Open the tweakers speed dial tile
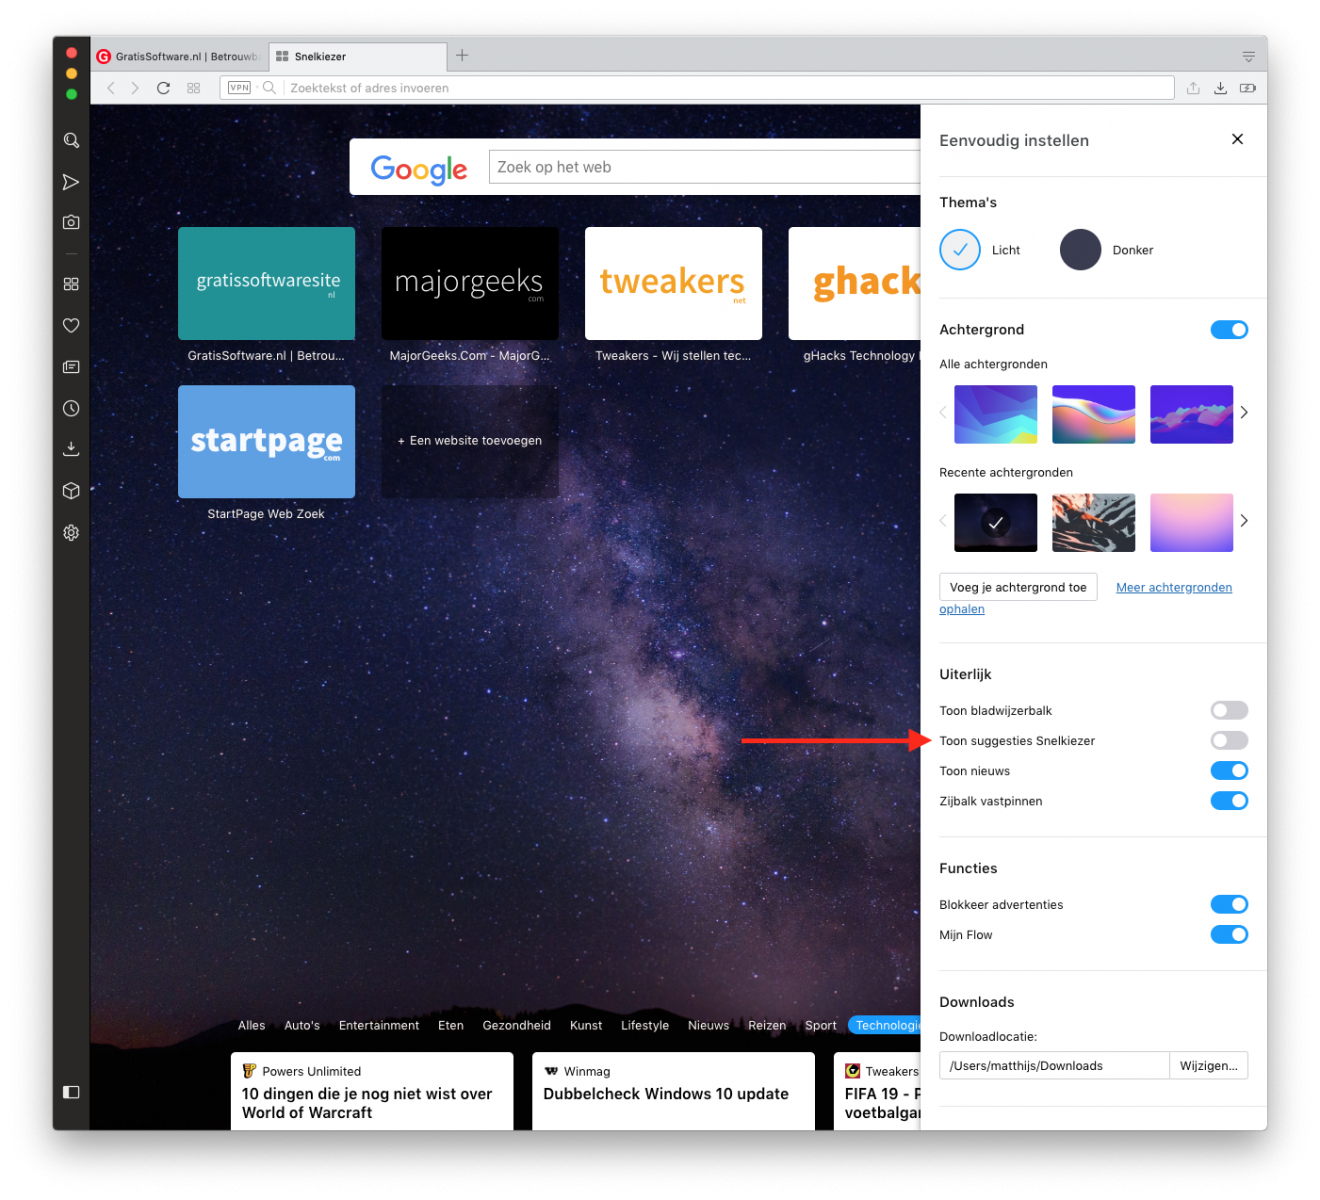1320x1200 pixels. click(x=673, y=284)
